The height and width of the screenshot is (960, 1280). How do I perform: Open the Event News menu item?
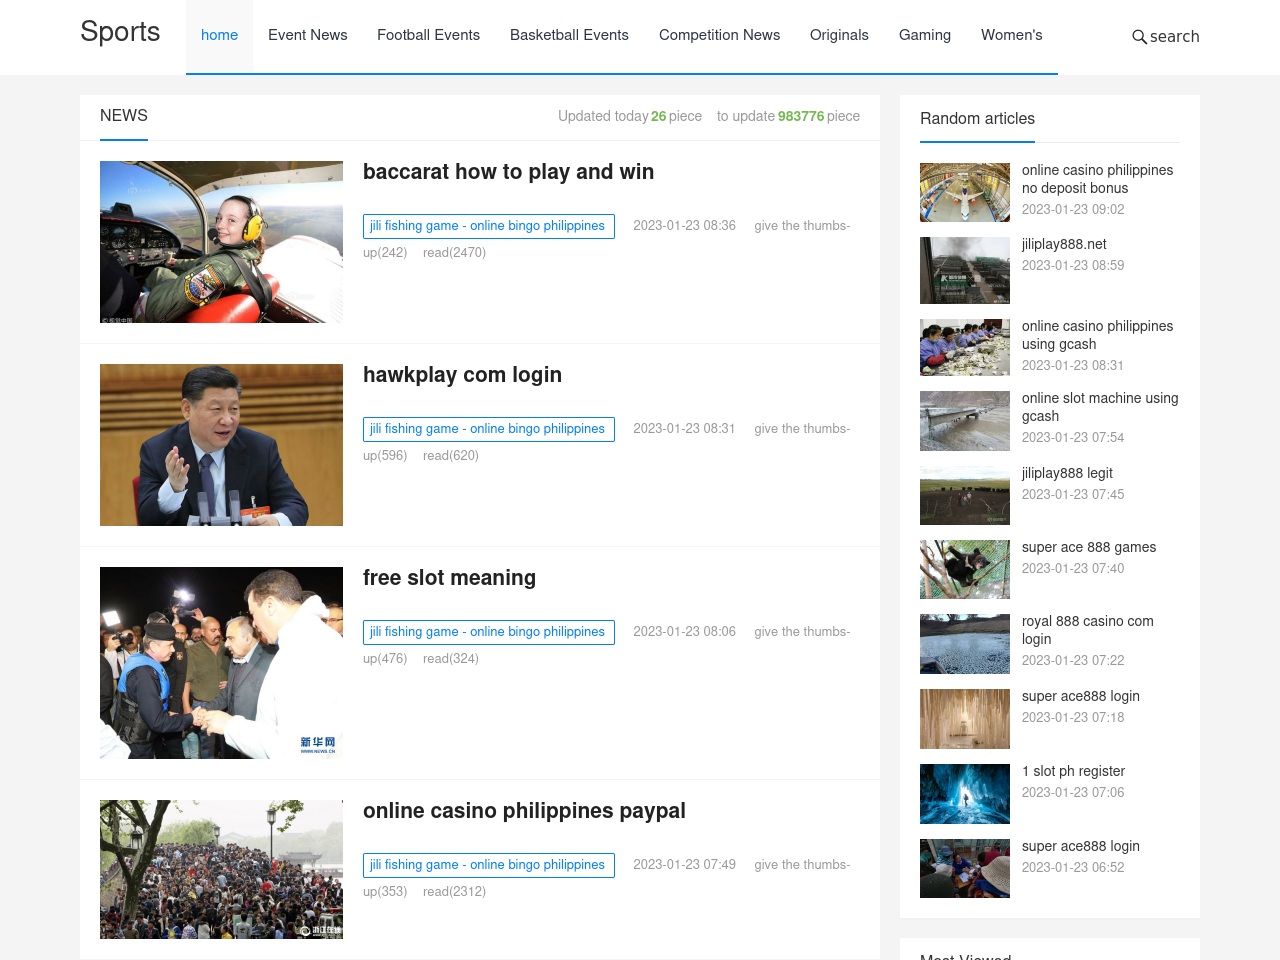point(308,35)
